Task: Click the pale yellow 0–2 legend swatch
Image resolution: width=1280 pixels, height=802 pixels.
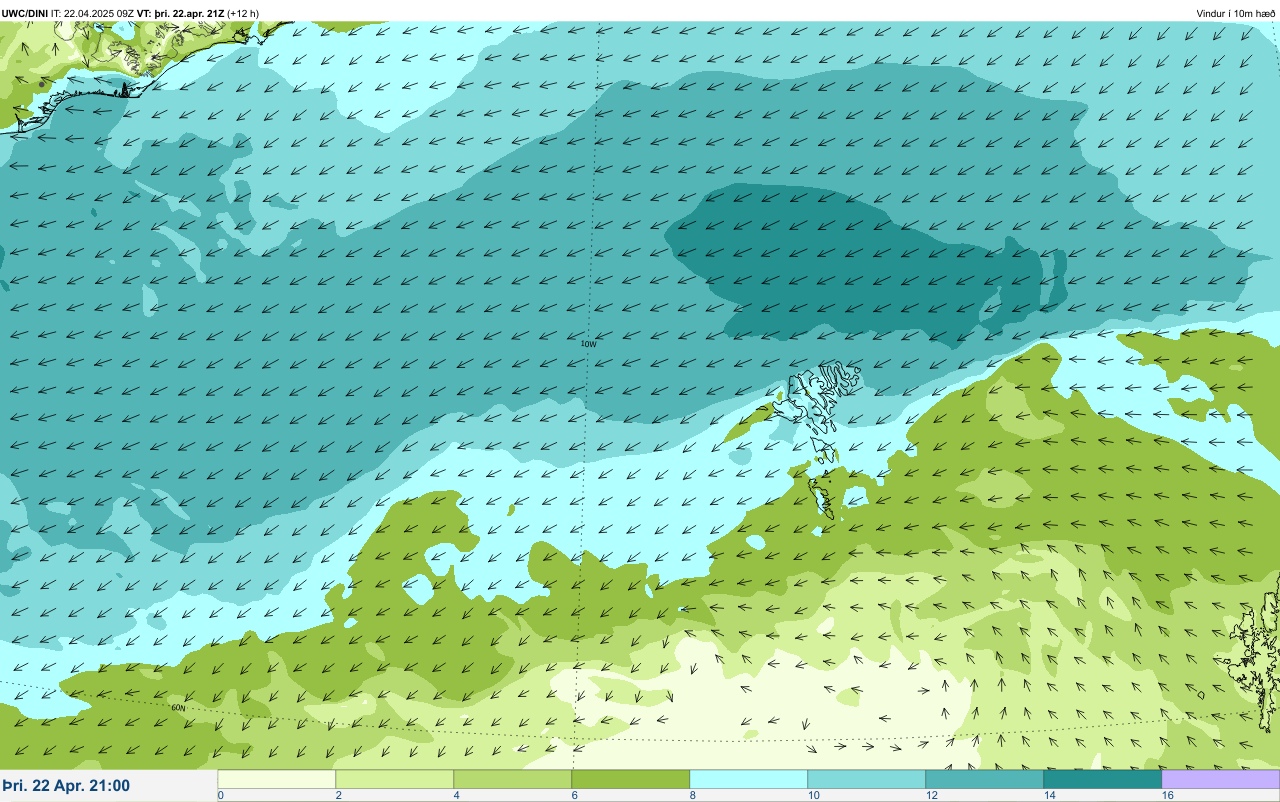Action: pyautogui.click(x=276, y=779)
